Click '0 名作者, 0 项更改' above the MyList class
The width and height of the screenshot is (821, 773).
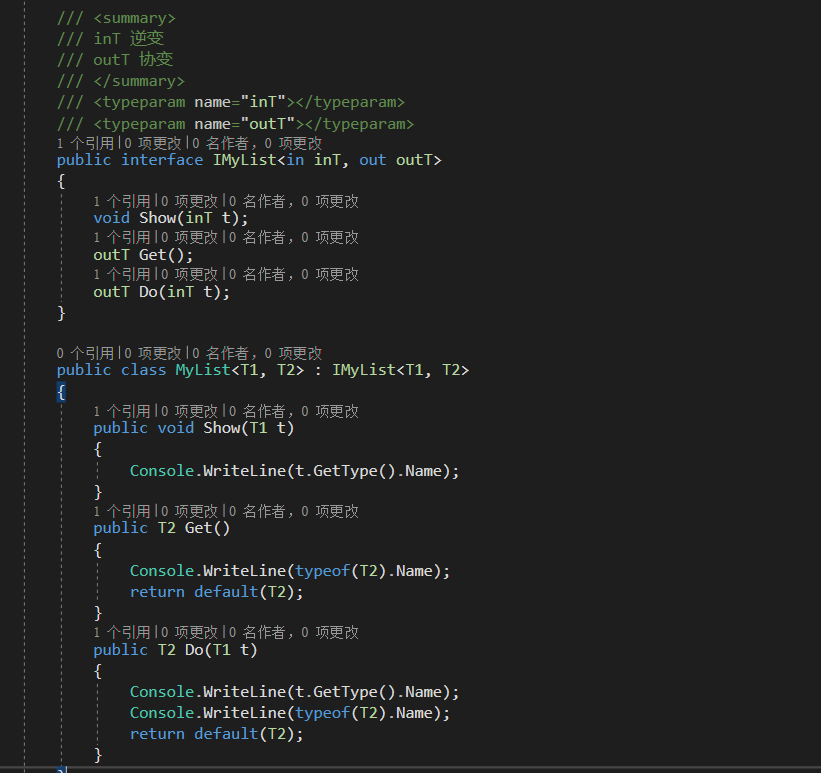[x=257, y=353]
